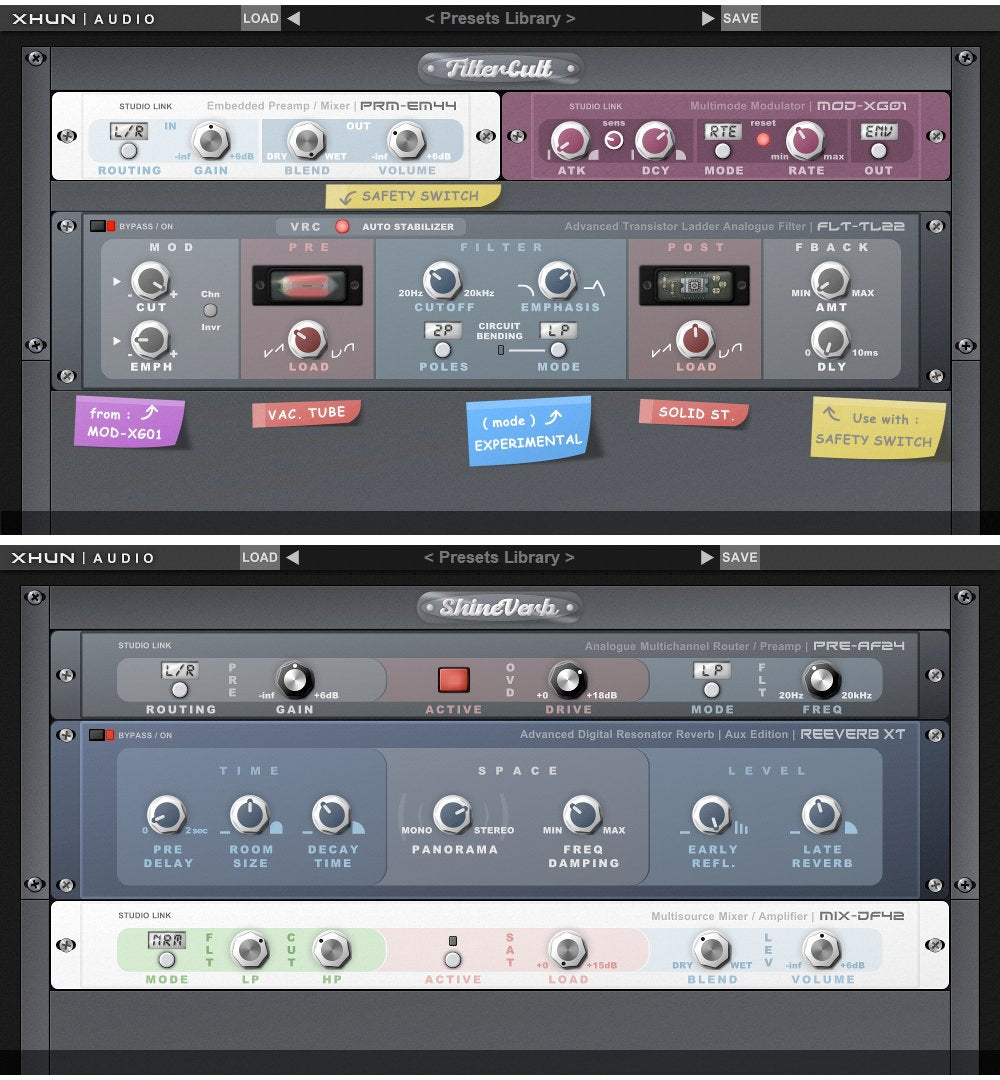Open Presets Library in FilterCult top bar
1000x1080 pixels.
(x=500, y=18)
